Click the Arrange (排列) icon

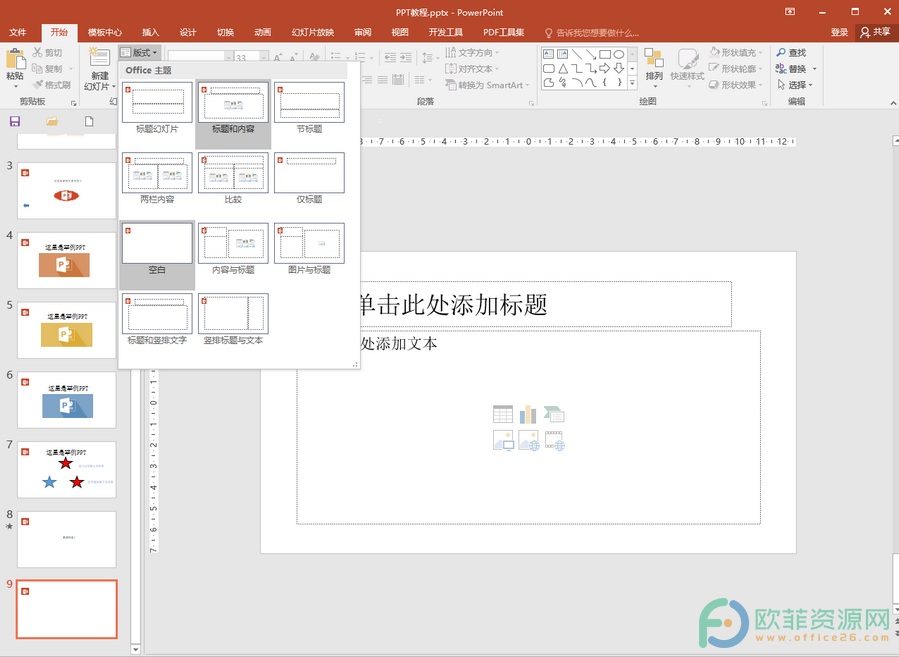coord(654,58)
